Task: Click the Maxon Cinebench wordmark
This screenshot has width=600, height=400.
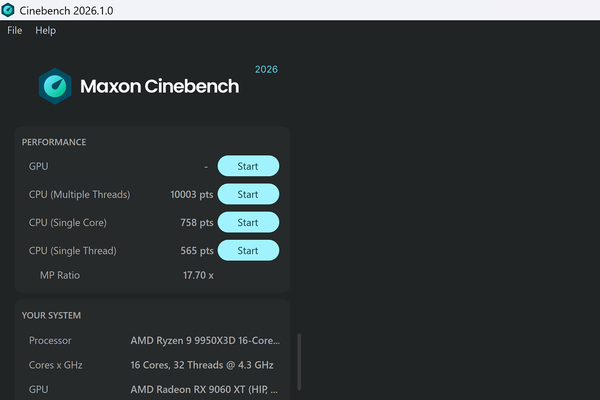Action: pyautogui.click(x=160, y=86)
